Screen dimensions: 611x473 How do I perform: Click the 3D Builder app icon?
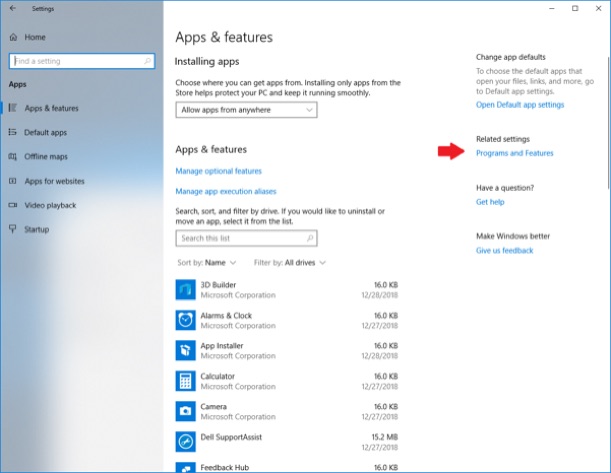point(185,289)
